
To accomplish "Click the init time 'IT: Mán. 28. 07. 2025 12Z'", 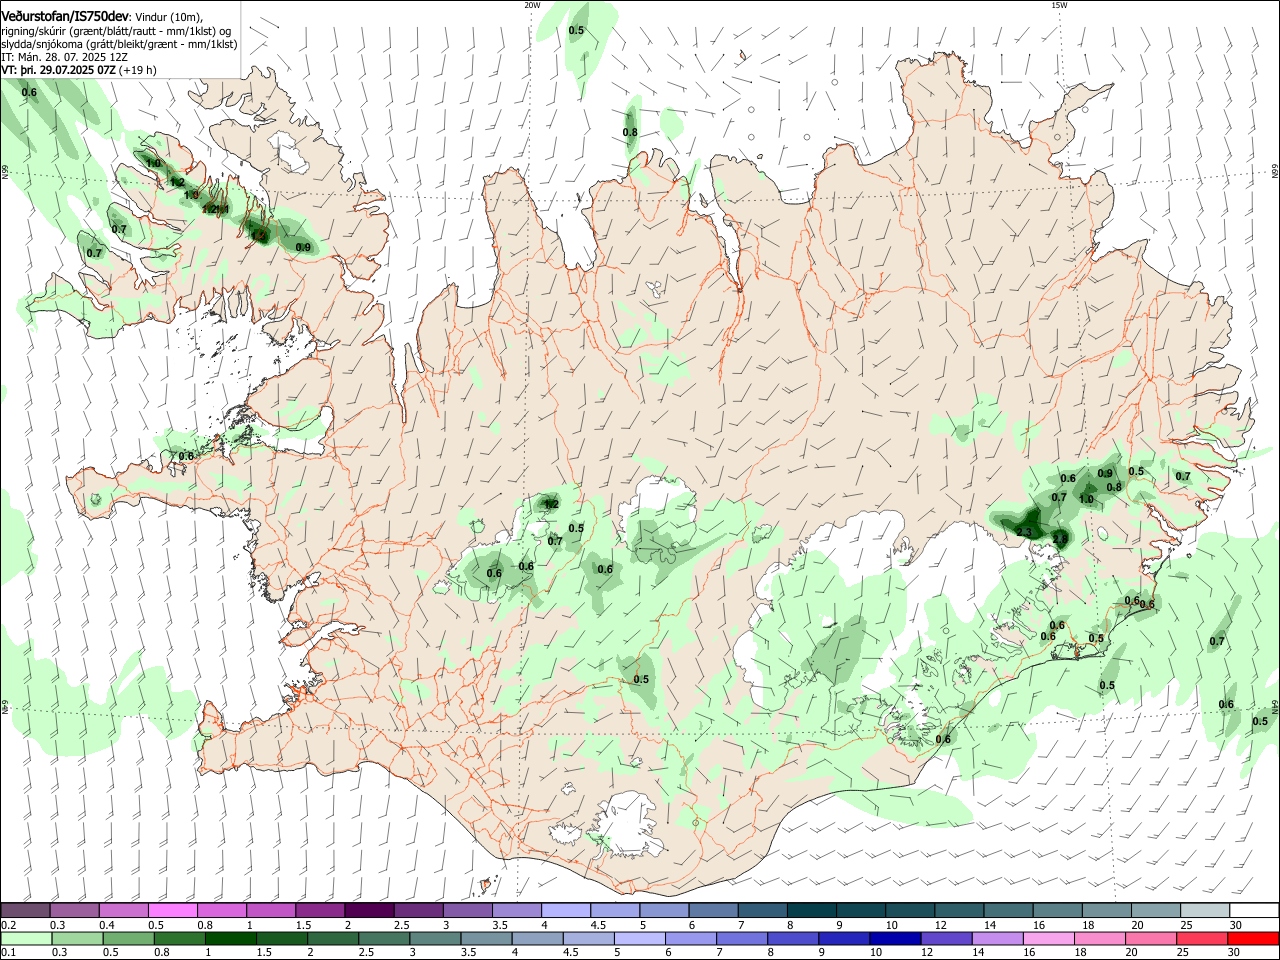I will [64, 57].
